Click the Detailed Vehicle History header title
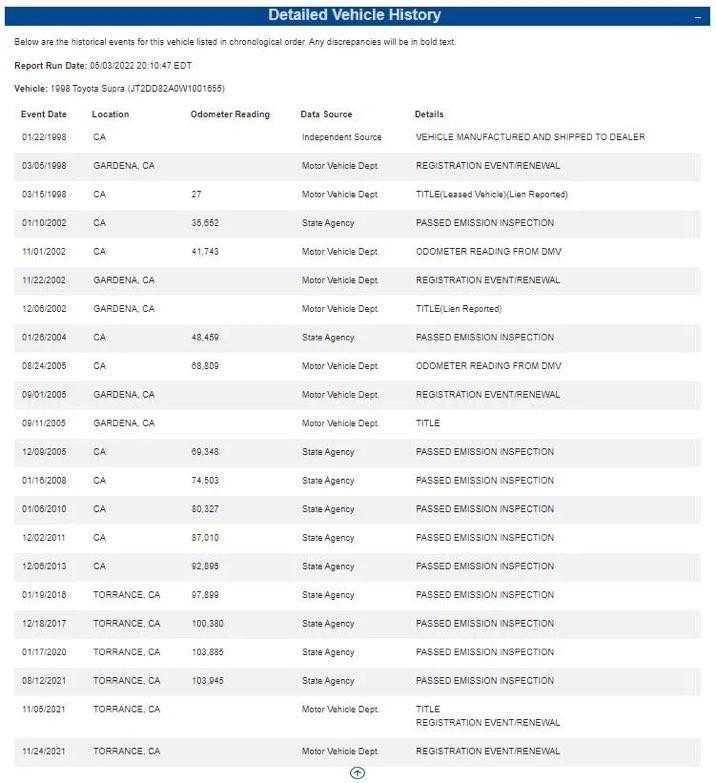The width and height of the screenshot is (716, 783). (x=355, y=15)
